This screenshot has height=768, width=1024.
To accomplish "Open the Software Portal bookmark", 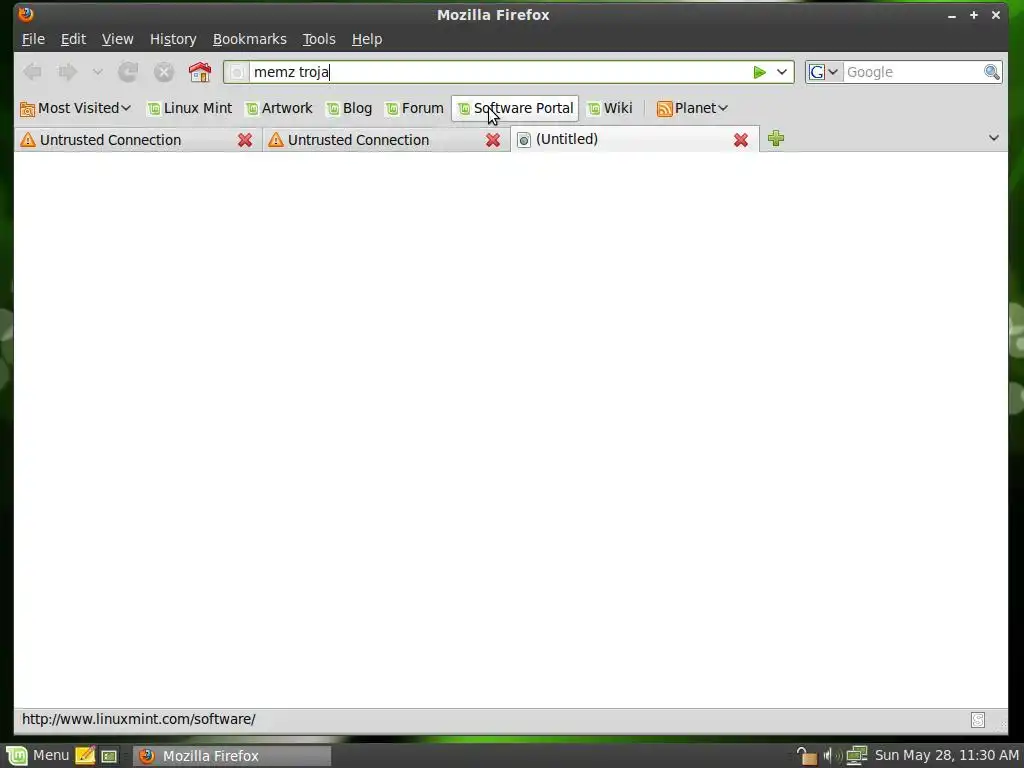I will tap(515, 108).
